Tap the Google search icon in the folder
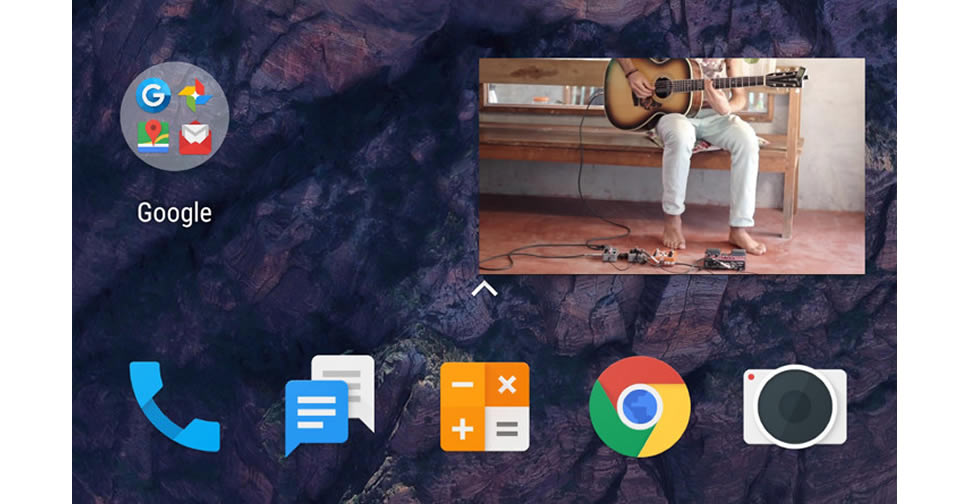Image resolution: width=968 pixels, height=504 pixels. click(152, 95)
